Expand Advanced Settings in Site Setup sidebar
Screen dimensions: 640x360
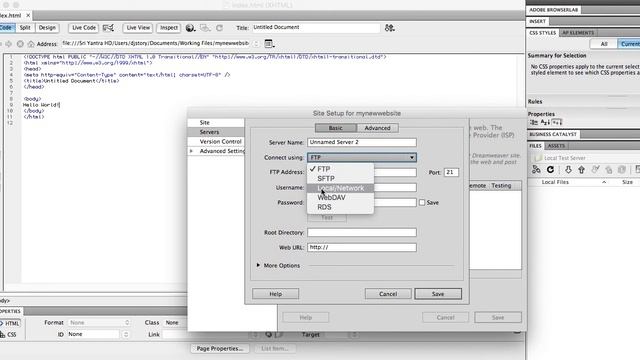[x=191, y=151]
